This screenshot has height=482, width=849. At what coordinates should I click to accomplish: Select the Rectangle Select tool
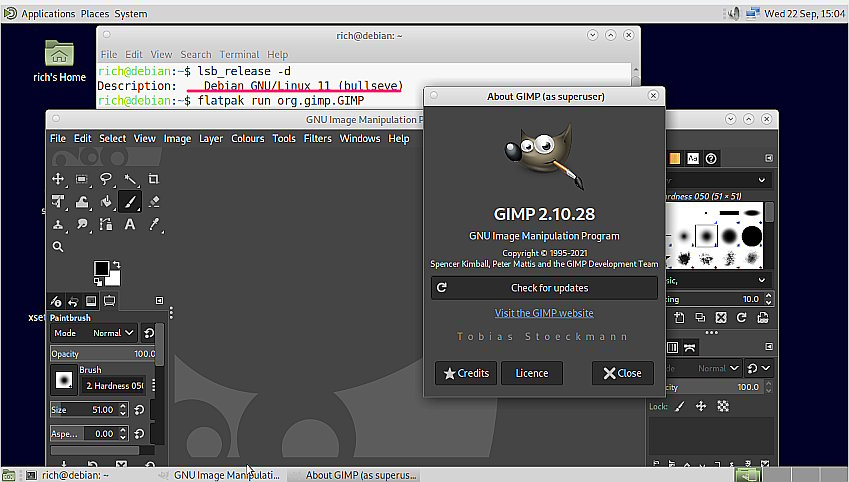pos(82,179)
